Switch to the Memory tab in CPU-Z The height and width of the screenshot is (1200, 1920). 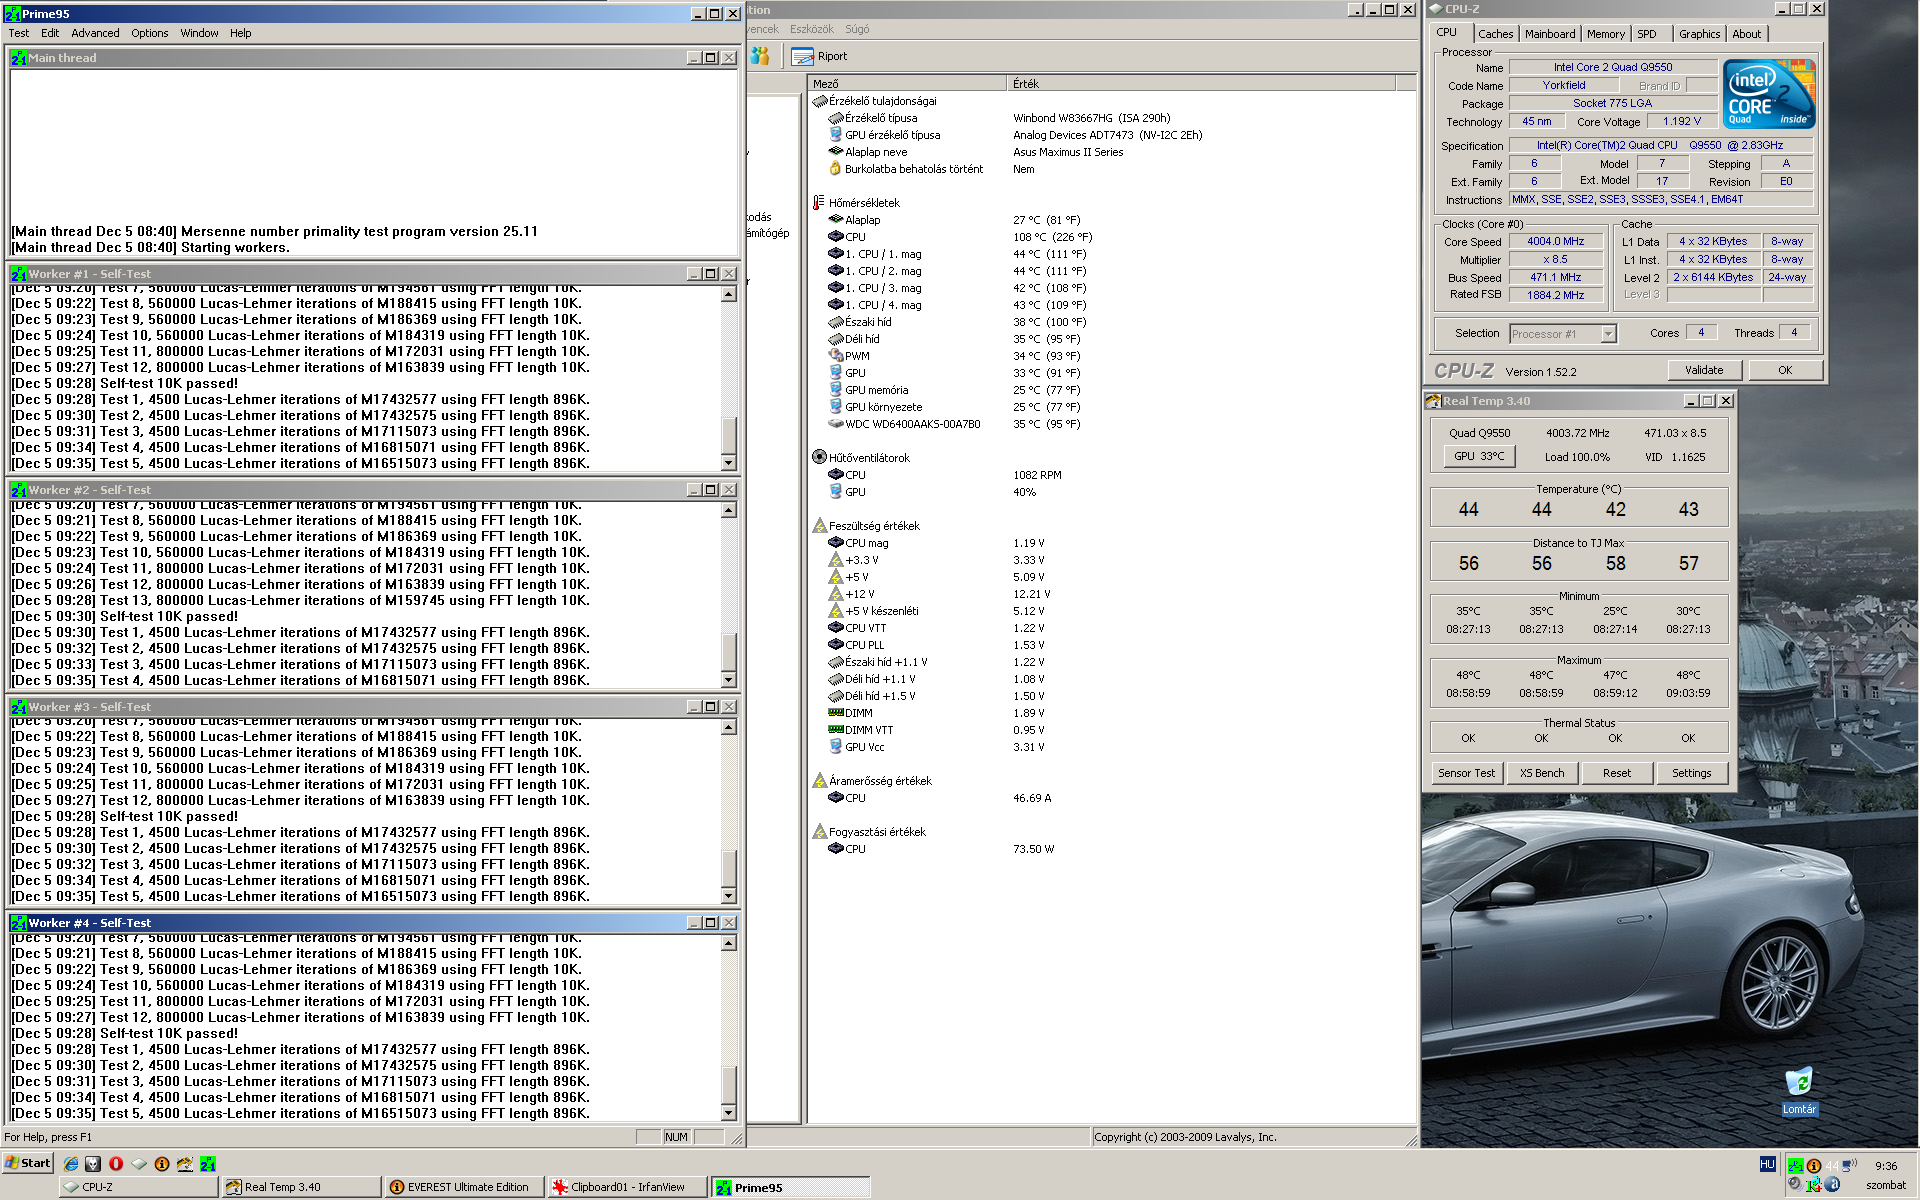(1605, 34)
